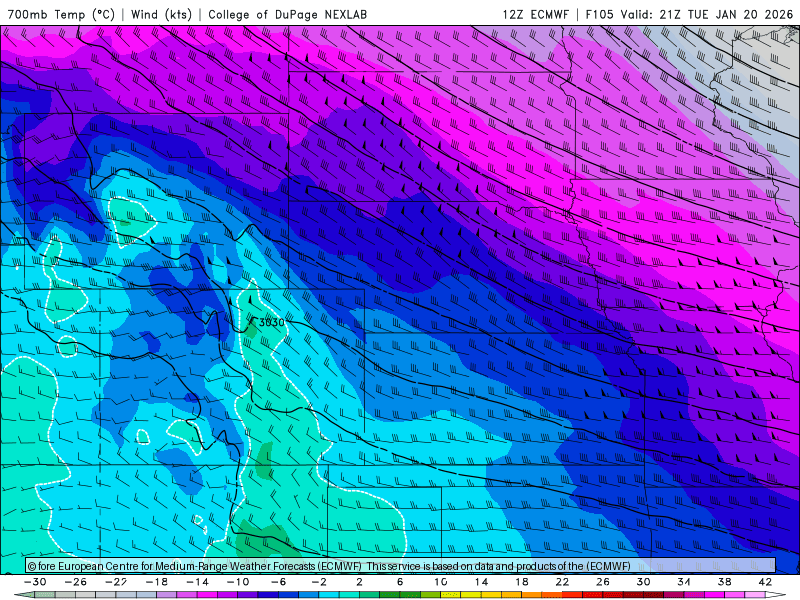Click the '700mb Temp (°C)' title text
The width and height of the screenshot is (800, 600).
pyautogui.click(x=61, y=14)
